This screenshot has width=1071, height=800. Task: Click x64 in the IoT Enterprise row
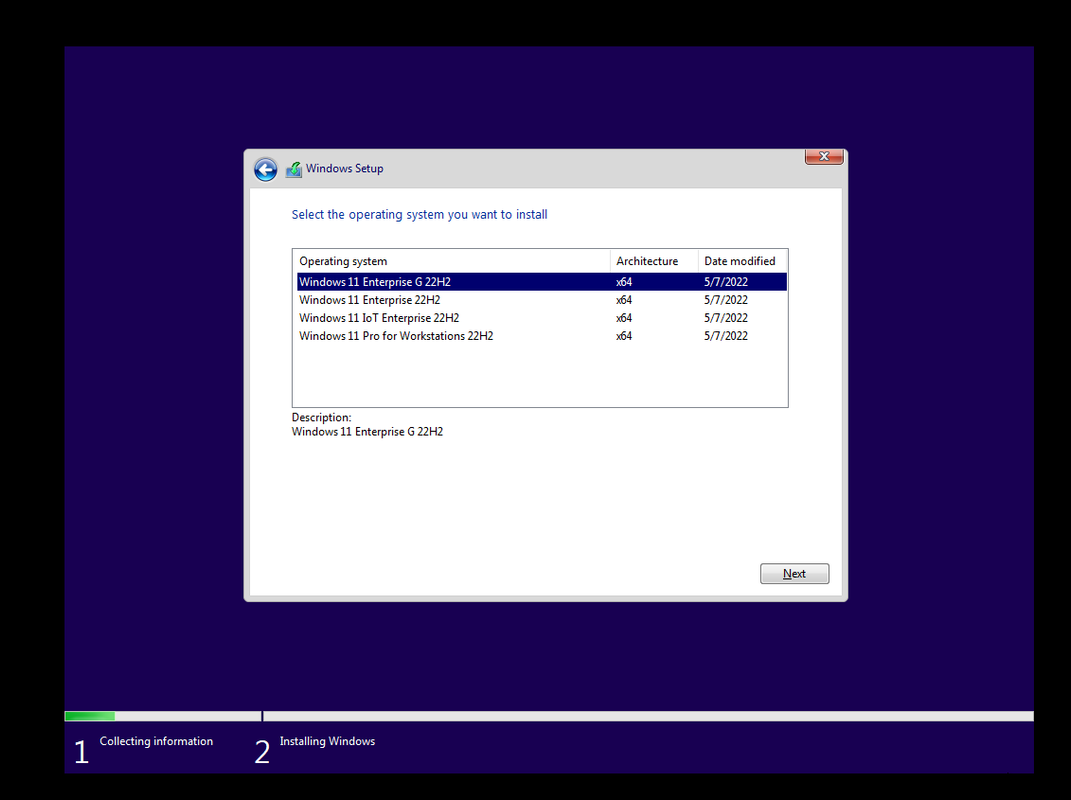click(x=624, y=318)
